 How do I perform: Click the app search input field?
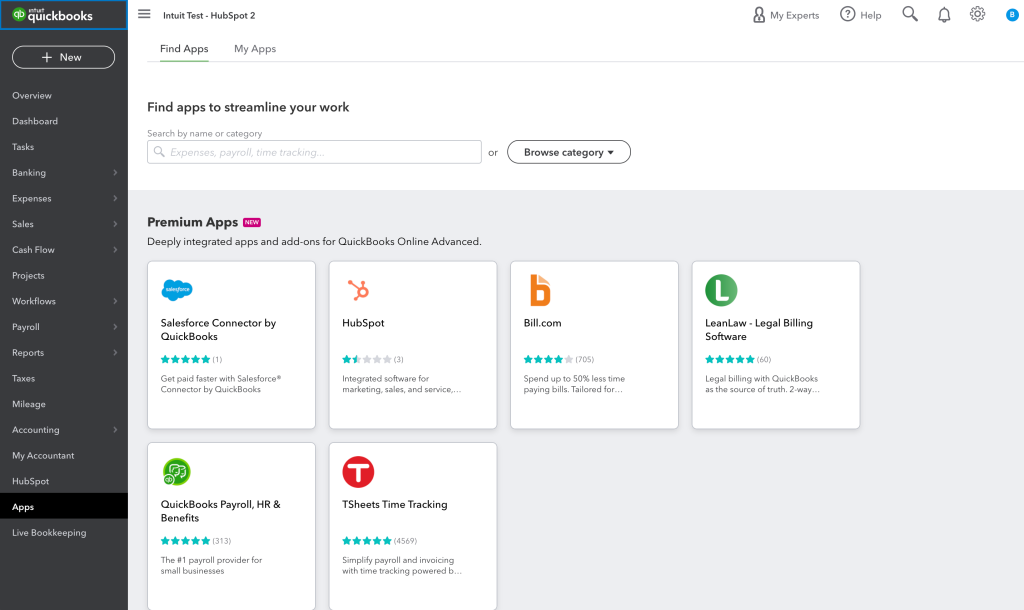(x=314, y=152)
